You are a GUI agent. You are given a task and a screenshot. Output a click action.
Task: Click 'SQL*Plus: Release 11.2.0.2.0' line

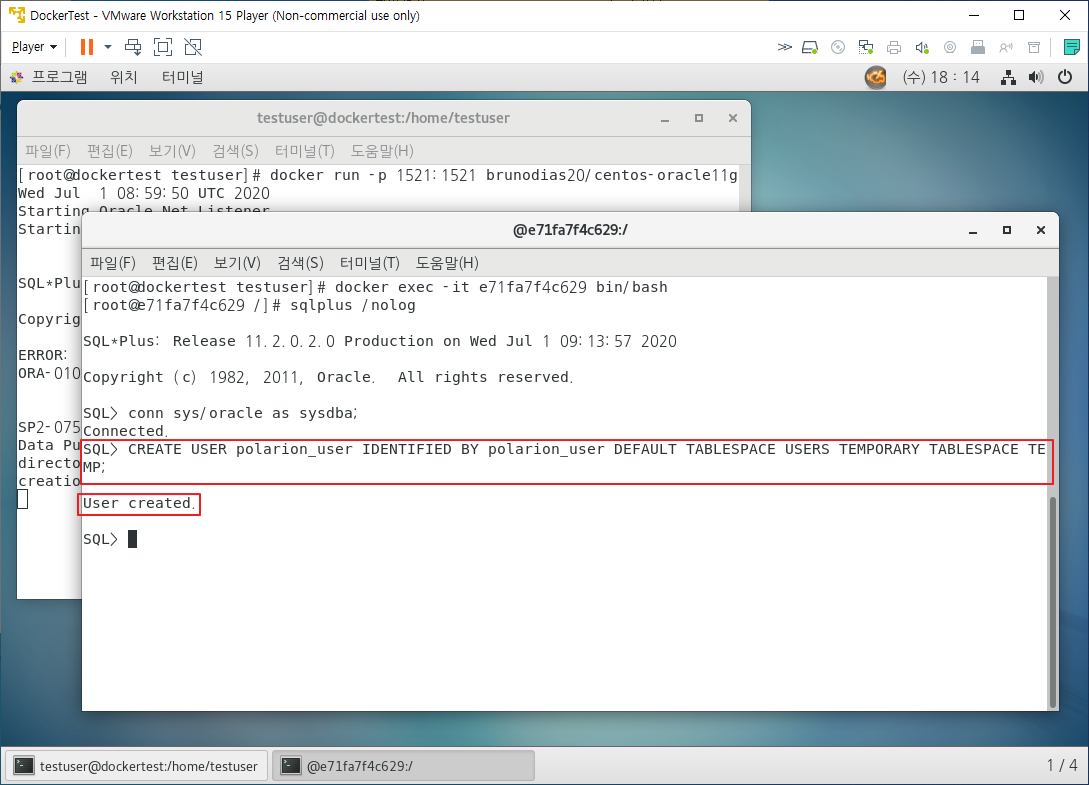coord(380,341)
